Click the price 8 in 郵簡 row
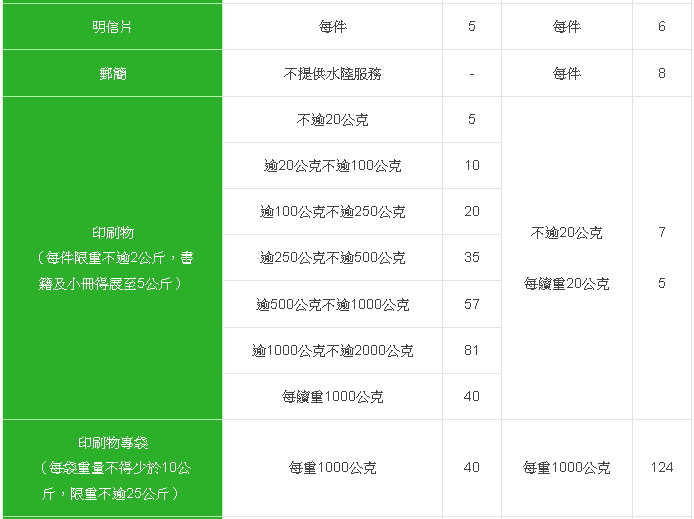694x519 pixels. tap(661, 74)
